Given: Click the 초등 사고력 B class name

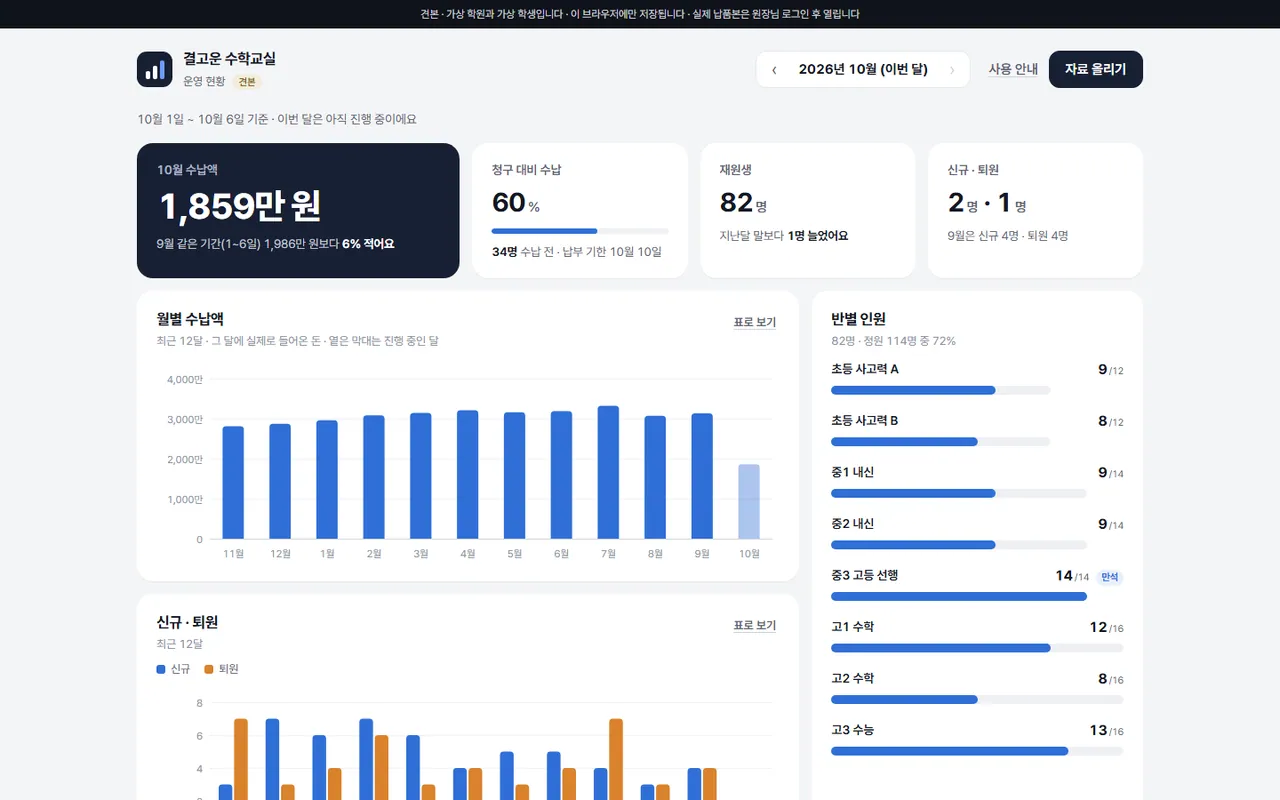Looking at the screenshot, I should click(865, 421).
